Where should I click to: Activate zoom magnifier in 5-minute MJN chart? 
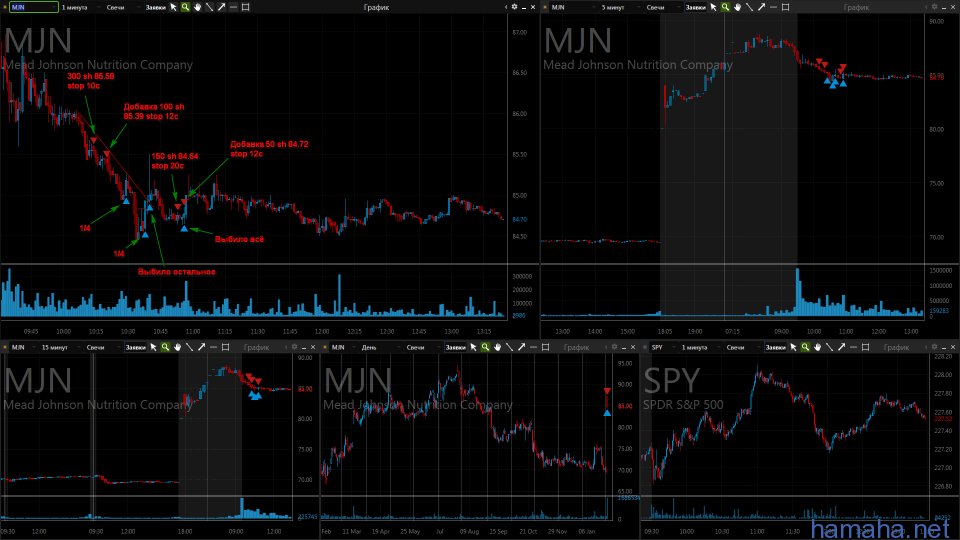725,7
